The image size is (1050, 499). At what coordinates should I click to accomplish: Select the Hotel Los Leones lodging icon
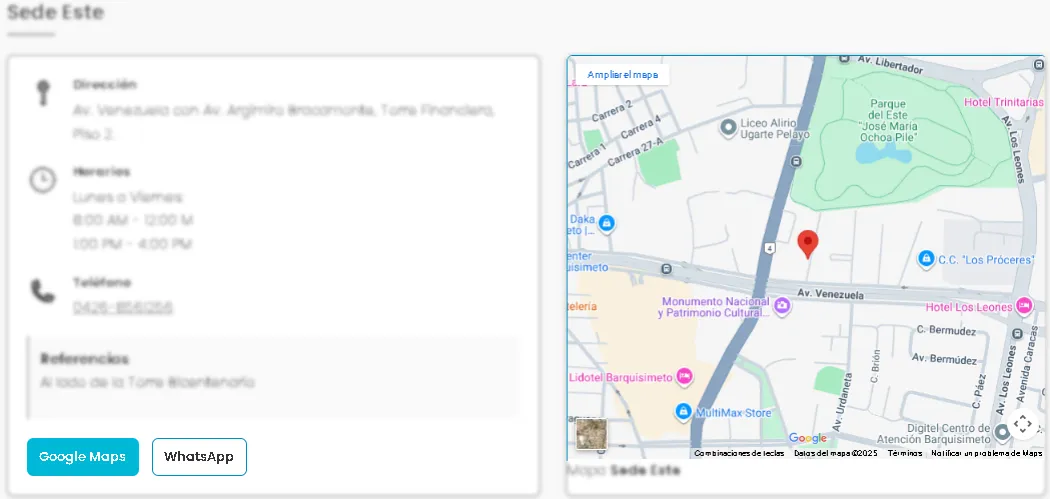(1024, 307)
